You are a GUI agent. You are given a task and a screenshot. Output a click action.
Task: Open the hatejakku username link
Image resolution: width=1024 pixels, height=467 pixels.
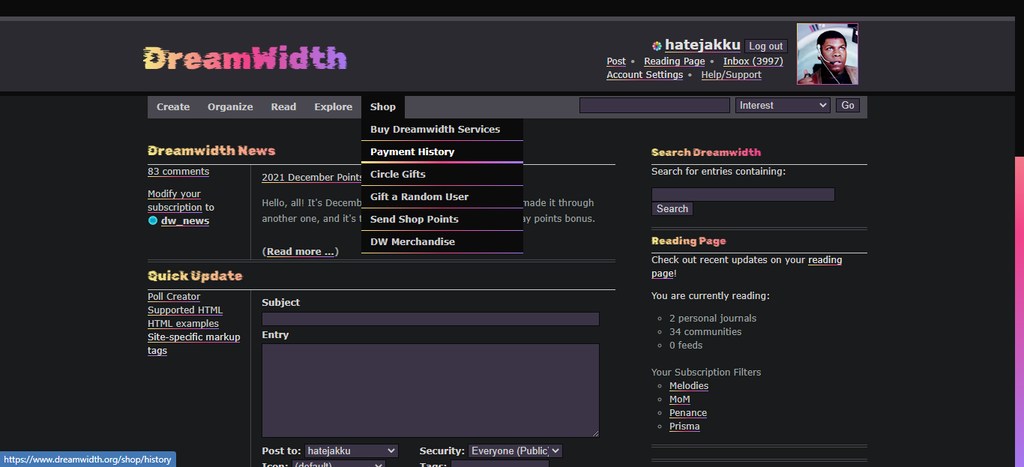(703, 45)
